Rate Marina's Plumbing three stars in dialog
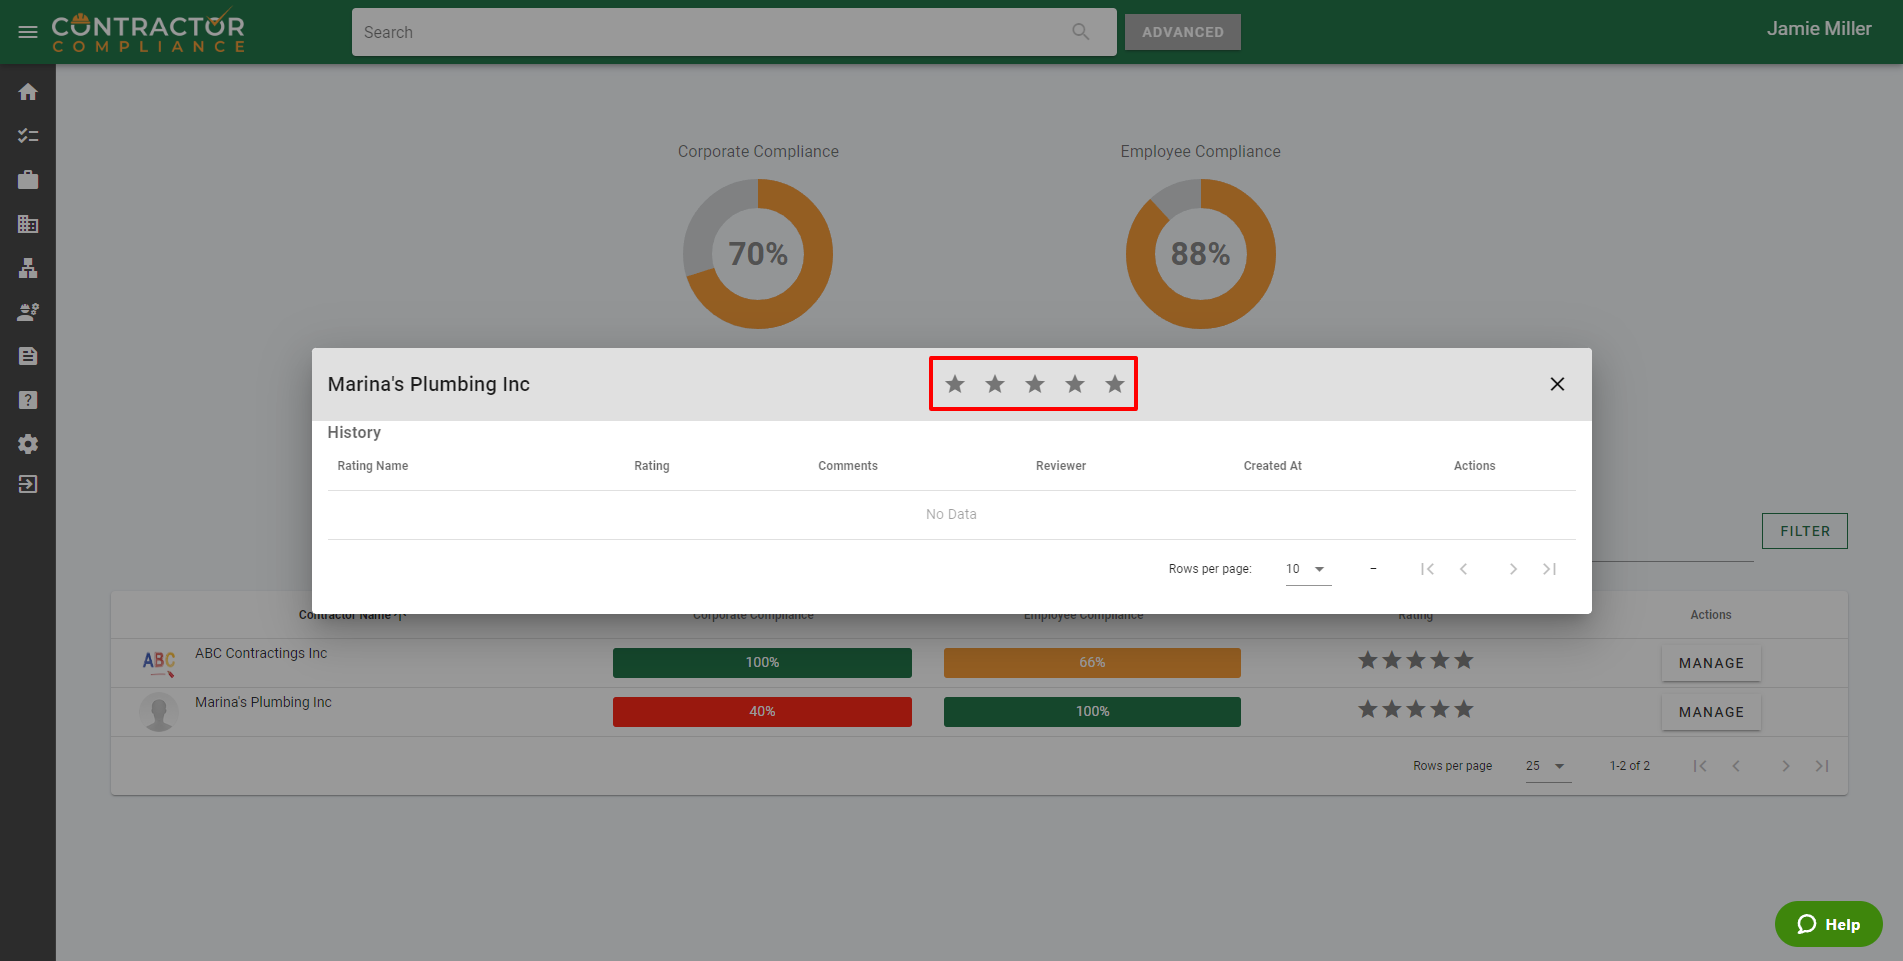The width and height of the screenshot is (1903, 961). point(1035,384)
